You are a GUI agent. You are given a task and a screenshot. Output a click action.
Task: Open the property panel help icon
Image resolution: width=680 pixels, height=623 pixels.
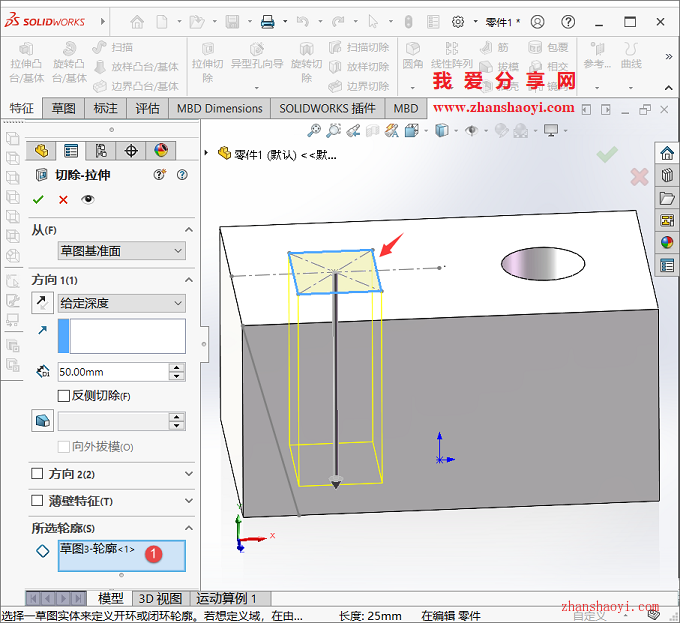[182, 175]
